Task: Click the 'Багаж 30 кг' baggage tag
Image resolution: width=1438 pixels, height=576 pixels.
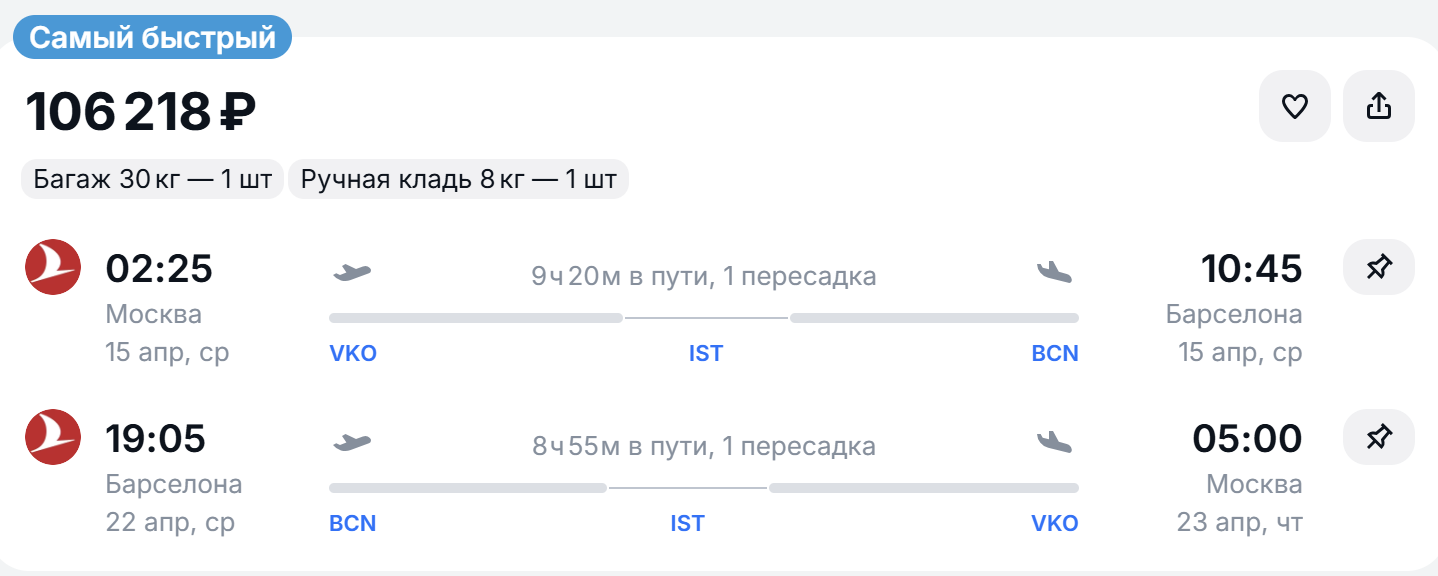Action: [153, 180]
